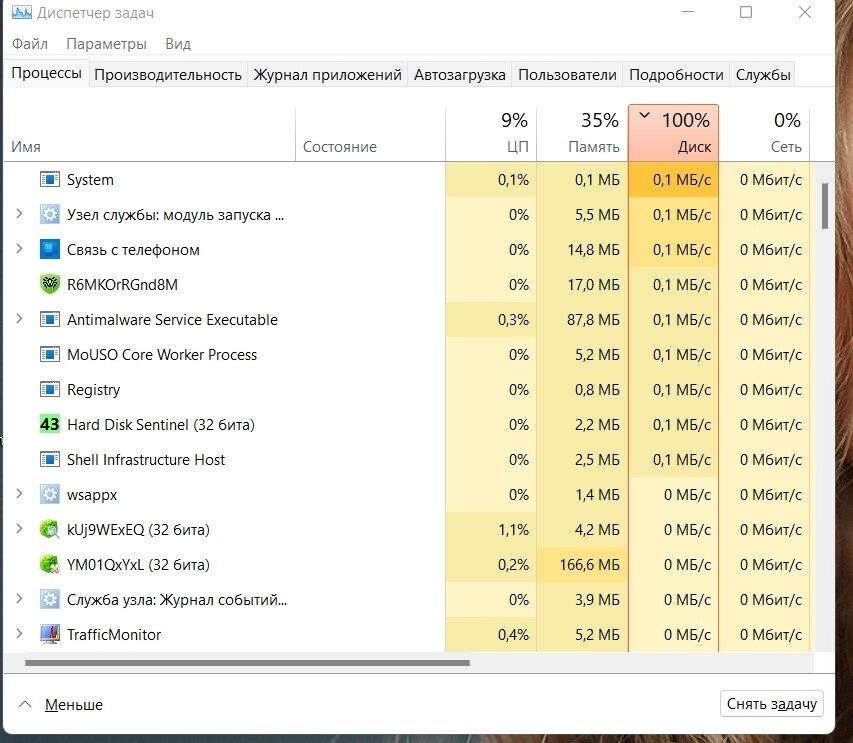This screenshot has width=853, height=743.
Task: Click the TrafficMonitor app icon
Action: click(x=50, y=634)
